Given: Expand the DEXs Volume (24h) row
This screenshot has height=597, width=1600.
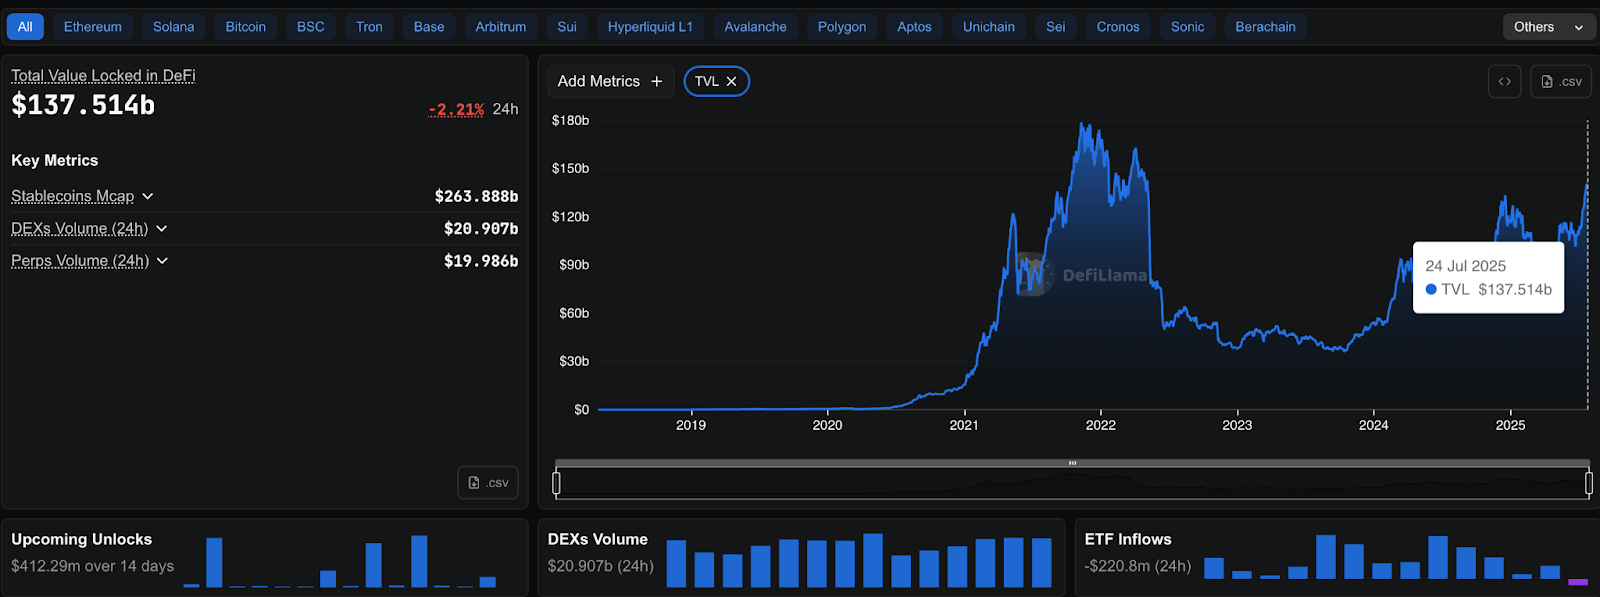Looking at the screenshot, I should [162, 229].
